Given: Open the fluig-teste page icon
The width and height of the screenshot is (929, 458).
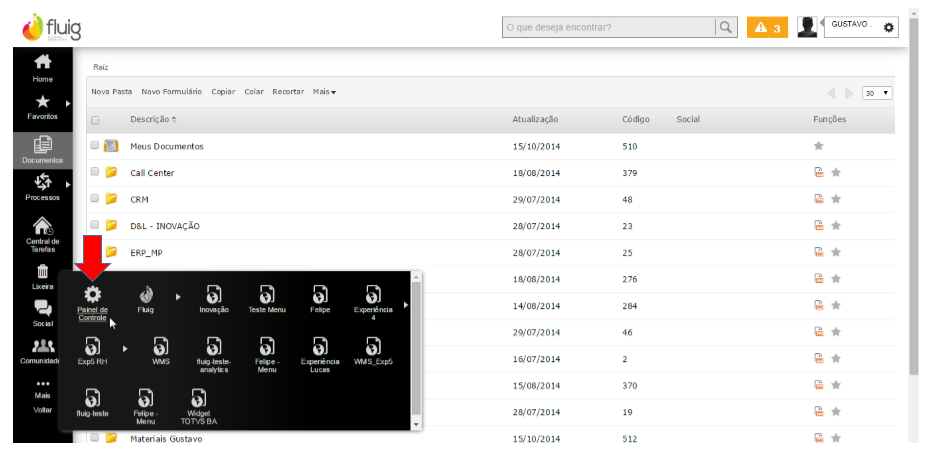Looking at the screenshot, I should point(92,398).
